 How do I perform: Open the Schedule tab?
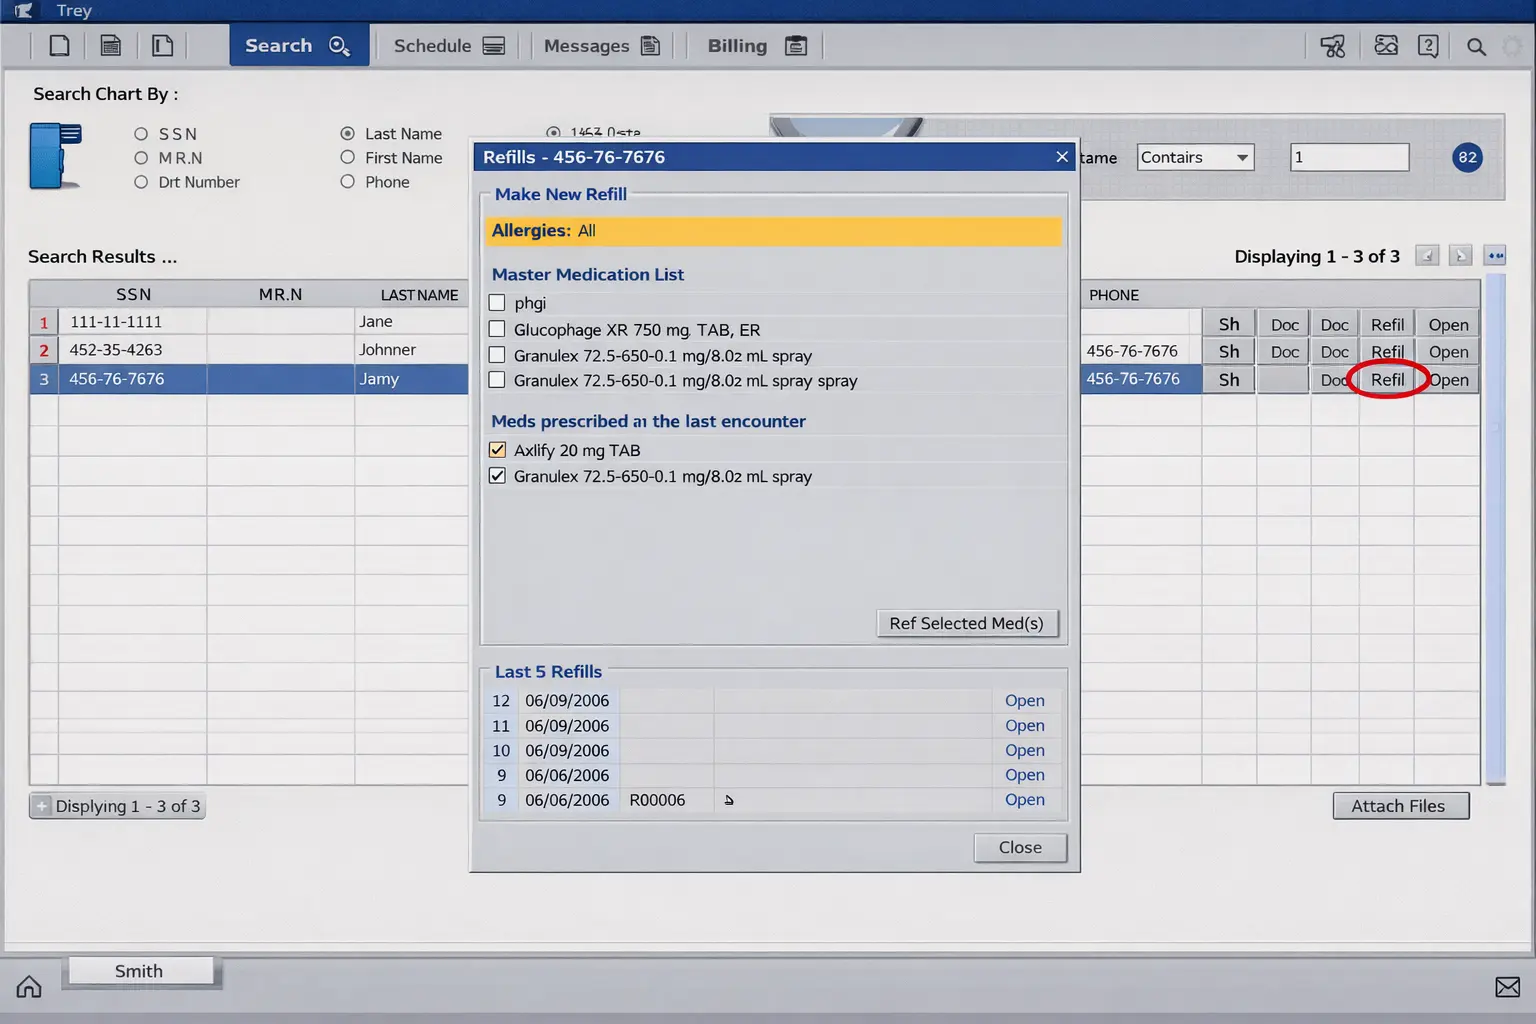446,45
